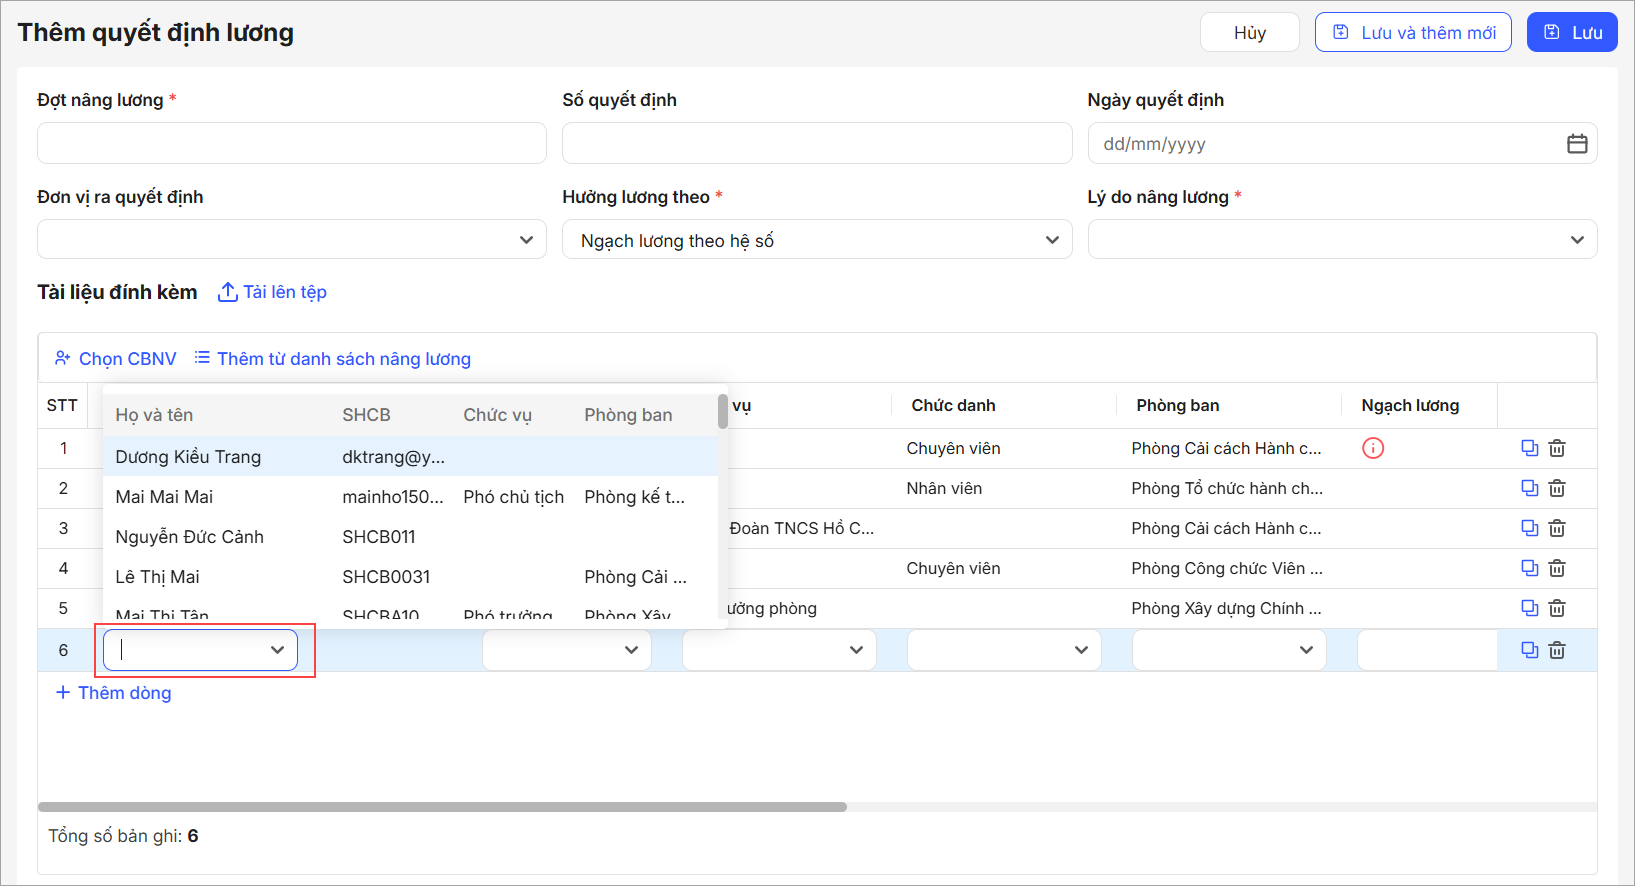The image size is (1635, 886).
Task: Click the Lưu button
Action: [1571, 33]
